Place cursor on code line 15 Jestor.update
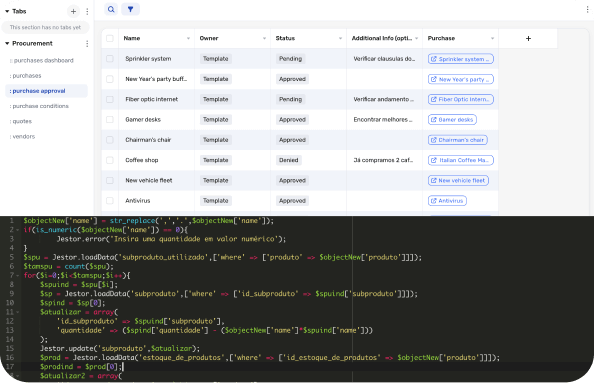Image resolution: width=594 pixels, height=383 pixels. 120,349
